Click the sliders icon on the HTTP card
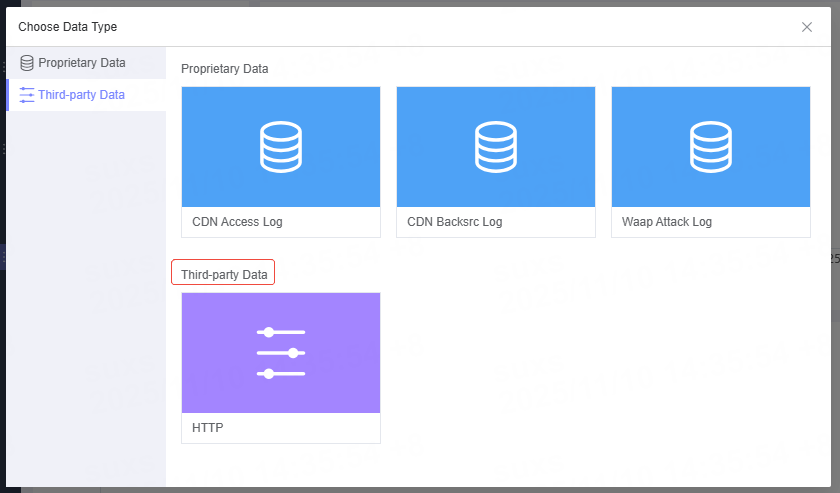Image resolution: width=840 pixels, height=493 pixels. (281, 352)
